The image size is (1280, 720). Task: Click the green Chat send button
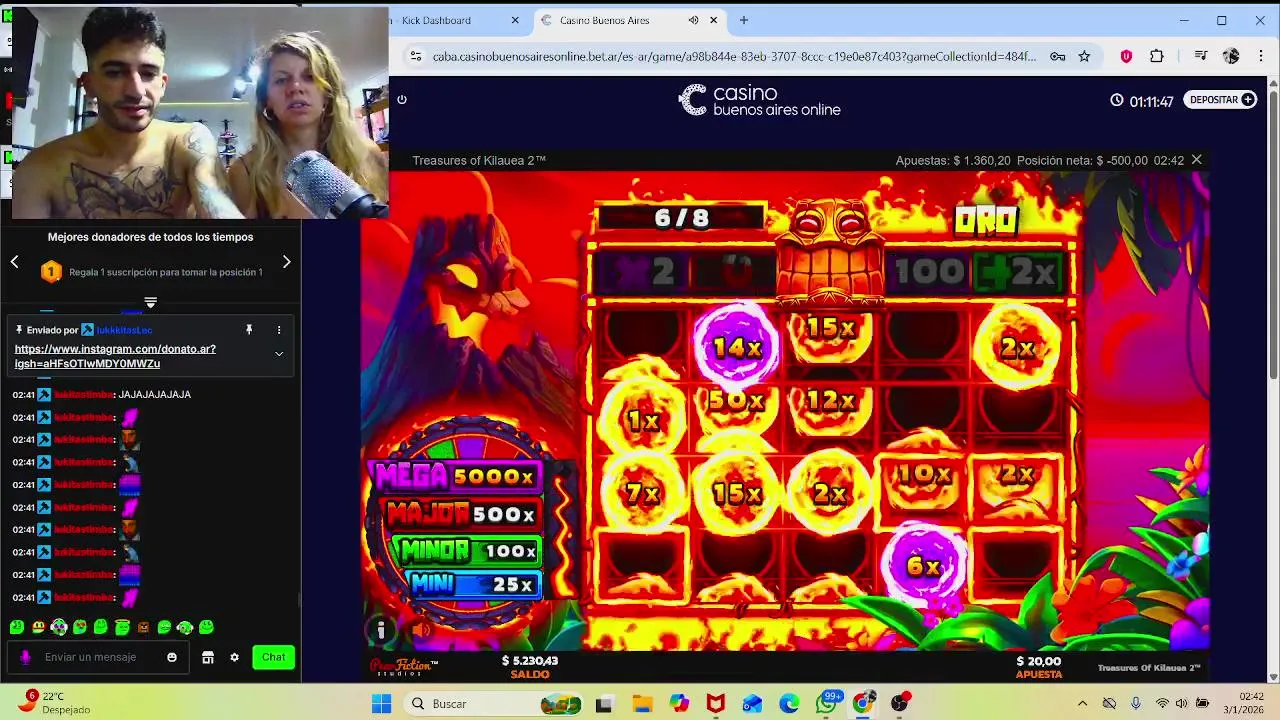coord(273,657)
